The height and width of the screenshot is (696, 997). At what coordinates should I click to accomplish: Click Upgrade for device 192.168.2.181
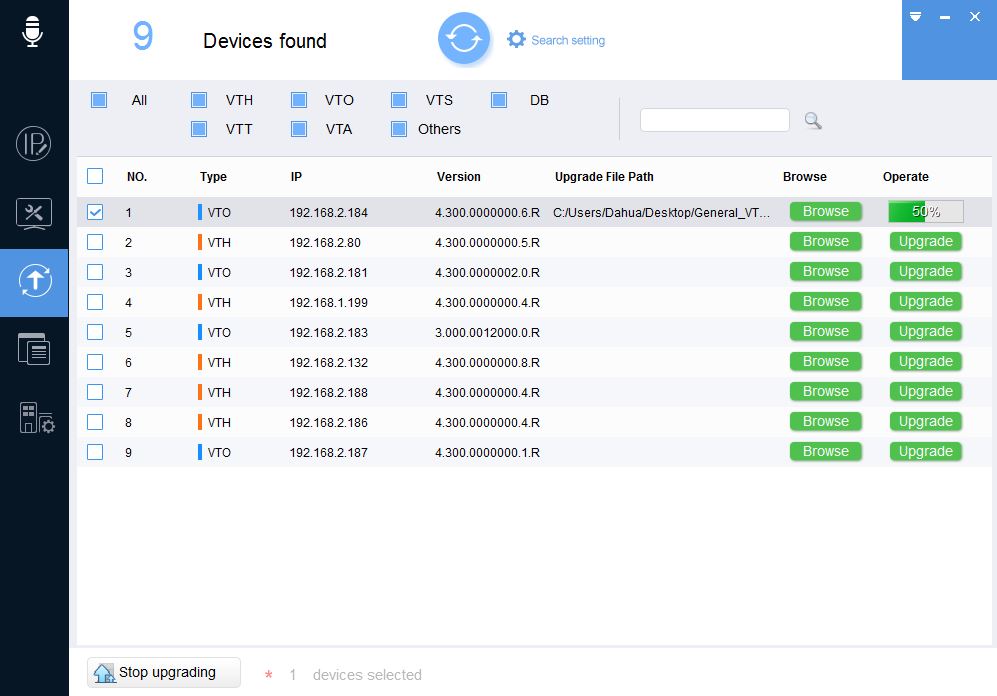coord(925,271)
